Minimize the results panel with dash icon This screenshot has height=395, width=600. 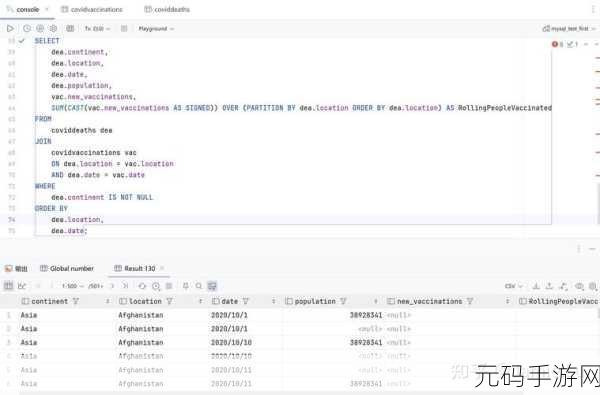coord(592,249)
